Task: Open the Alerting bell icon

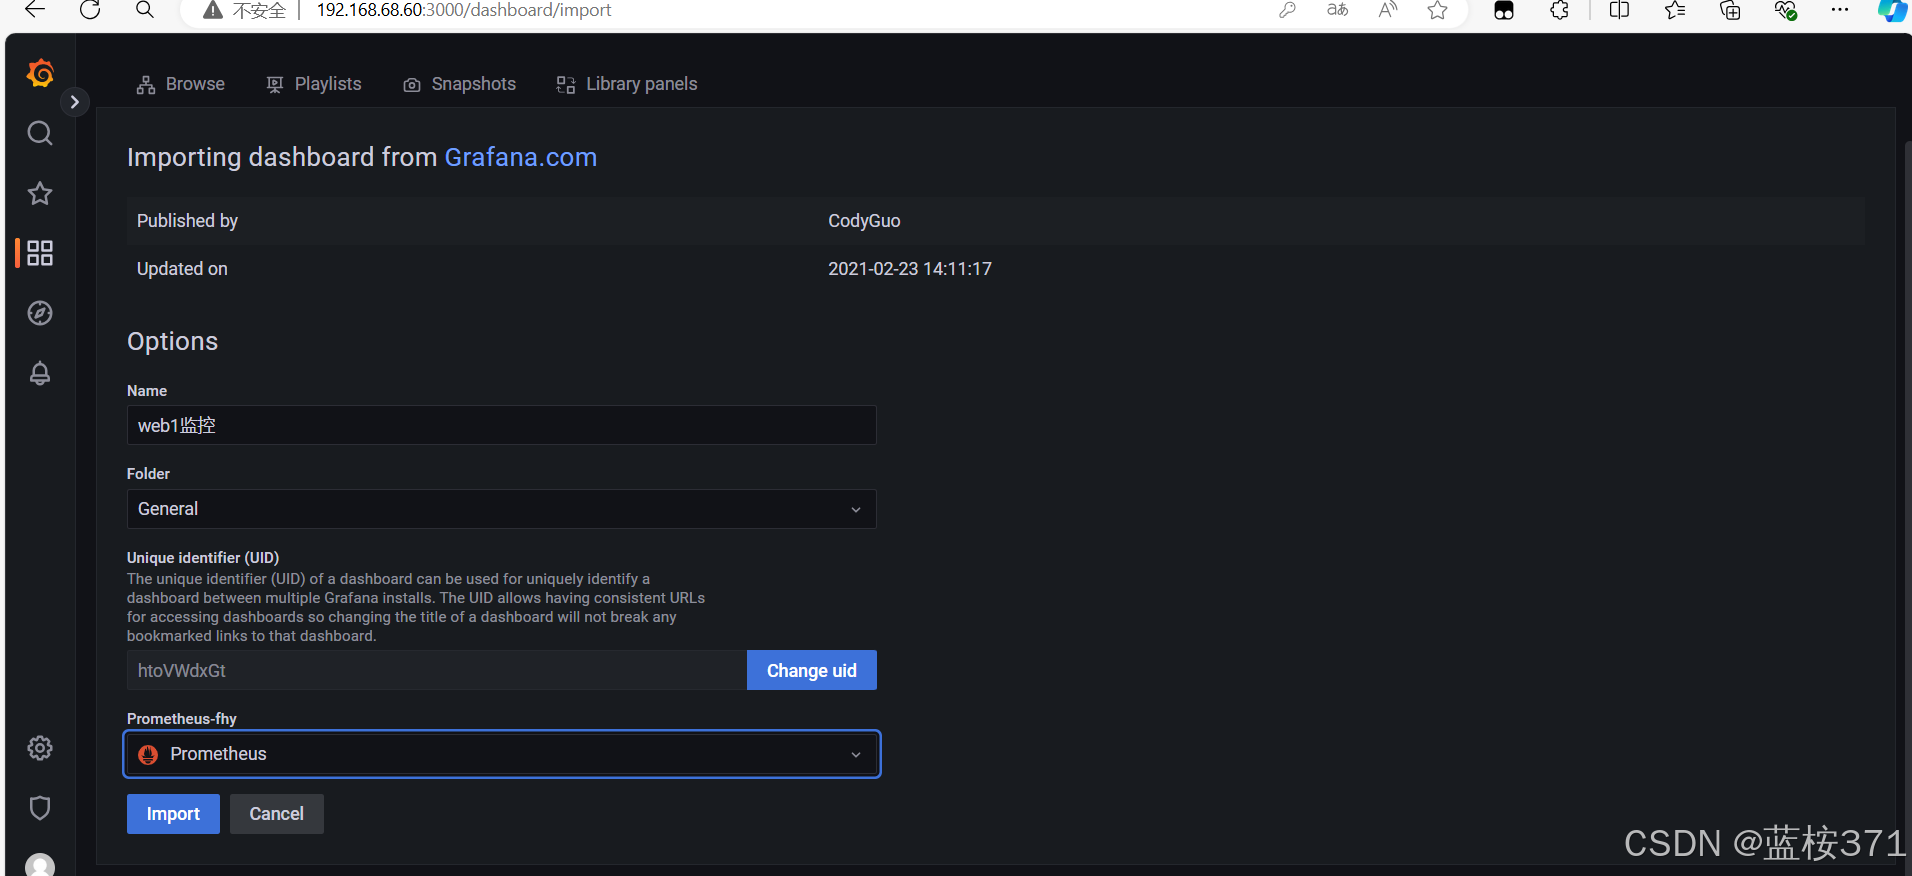Action: [40, 373]
